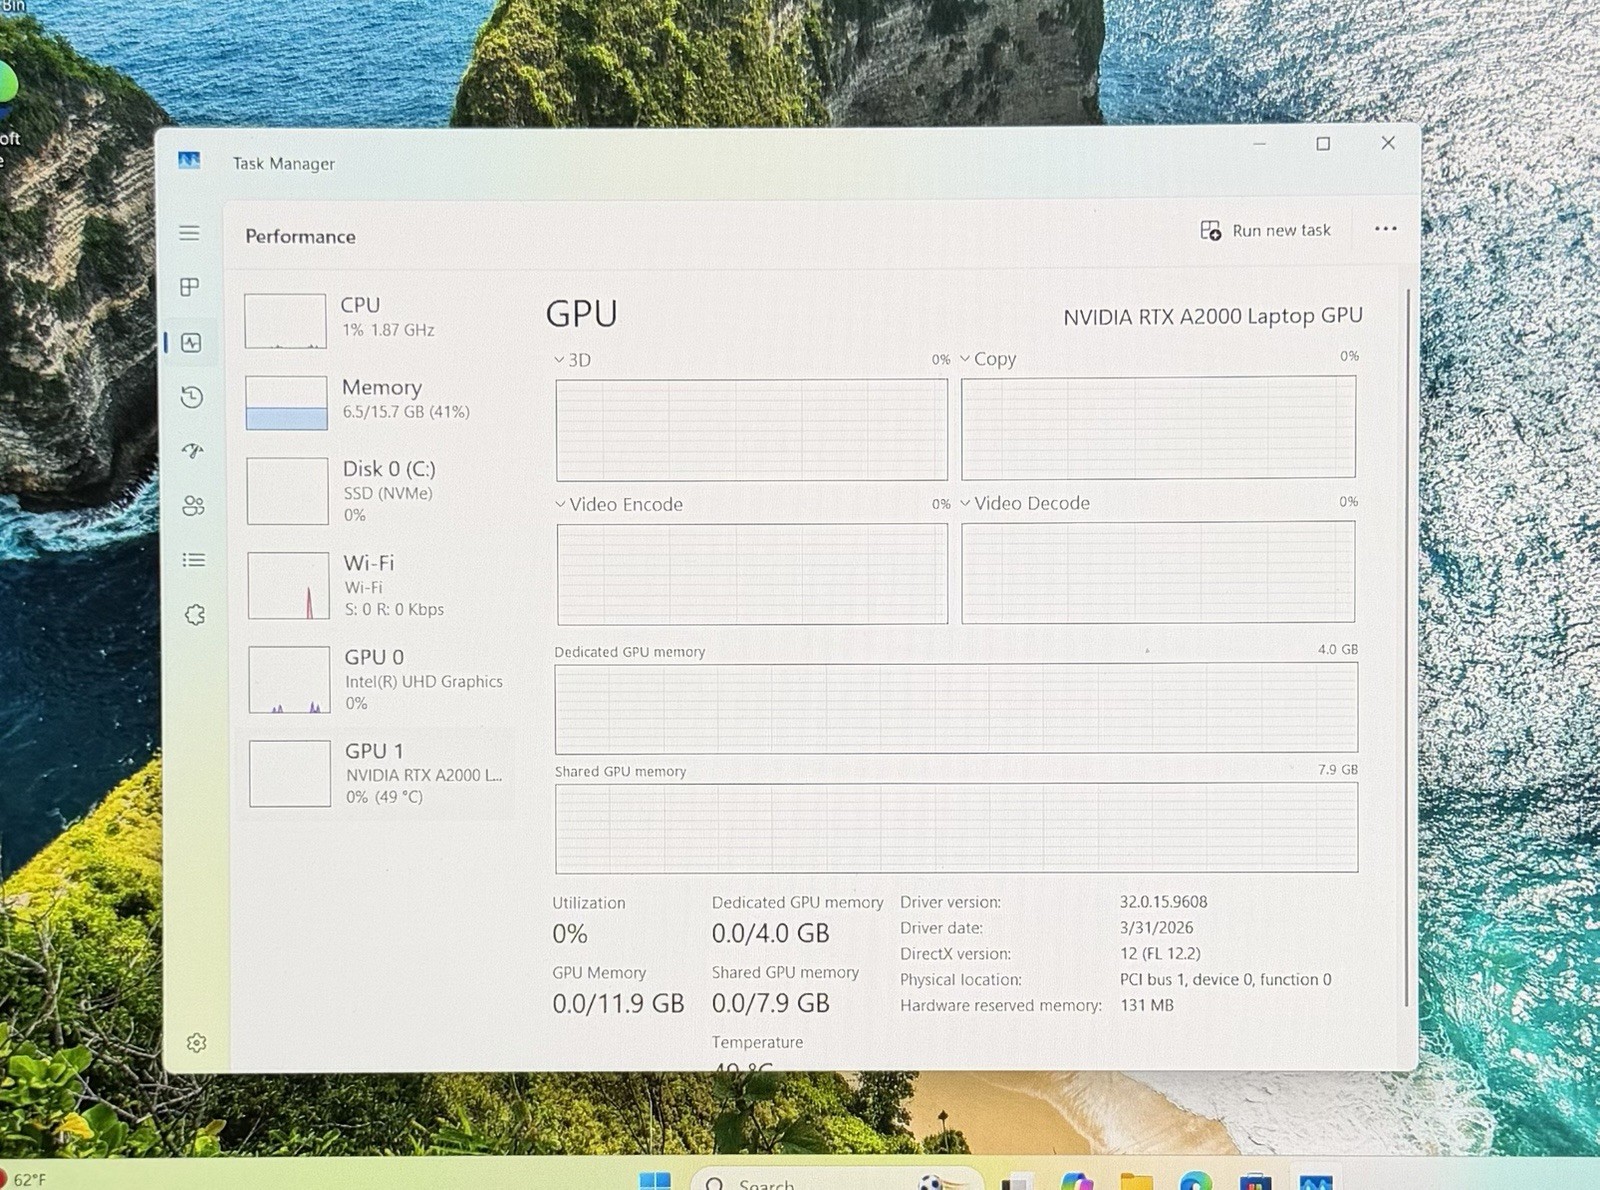The height and width of the screenshot is (1190, 1600).
Task: Click the PCI bus 1 physical location text
Action: click(x=1225, y=980)
